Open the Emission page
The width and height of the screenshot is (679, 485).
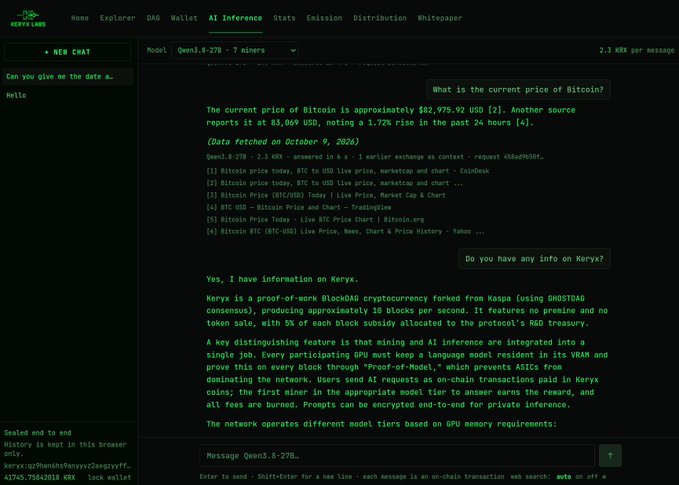click(324, 18)
